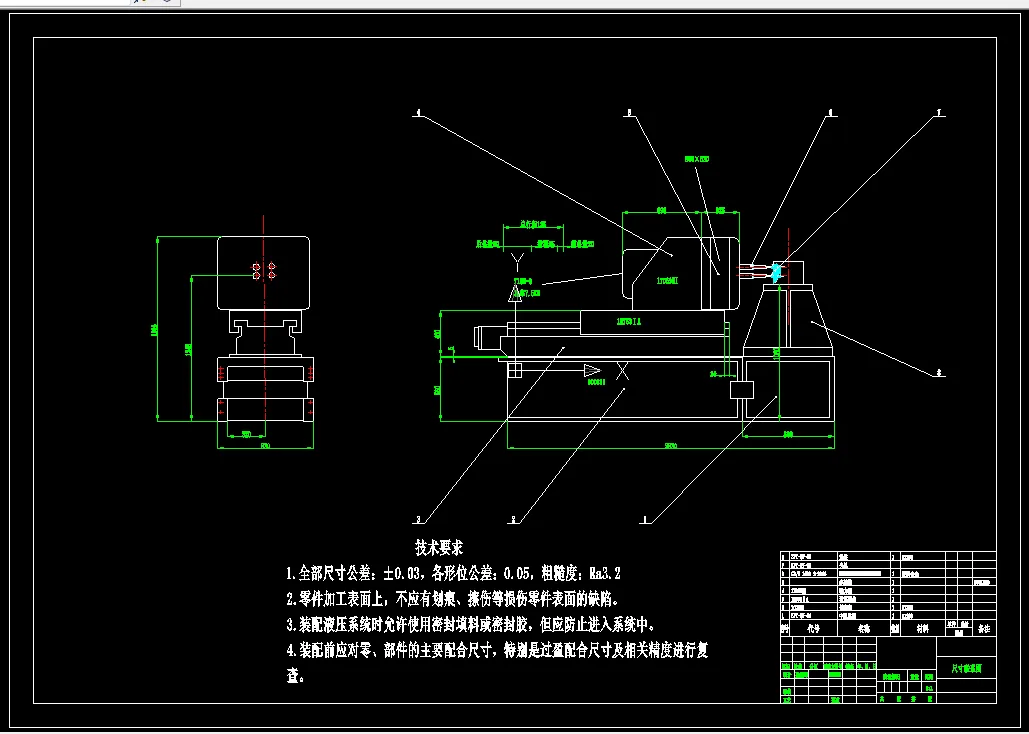The width and height of the screenshot is (1029, 734).
Task: Click the 材料 column header in parts list
Action: pos(922,629)
